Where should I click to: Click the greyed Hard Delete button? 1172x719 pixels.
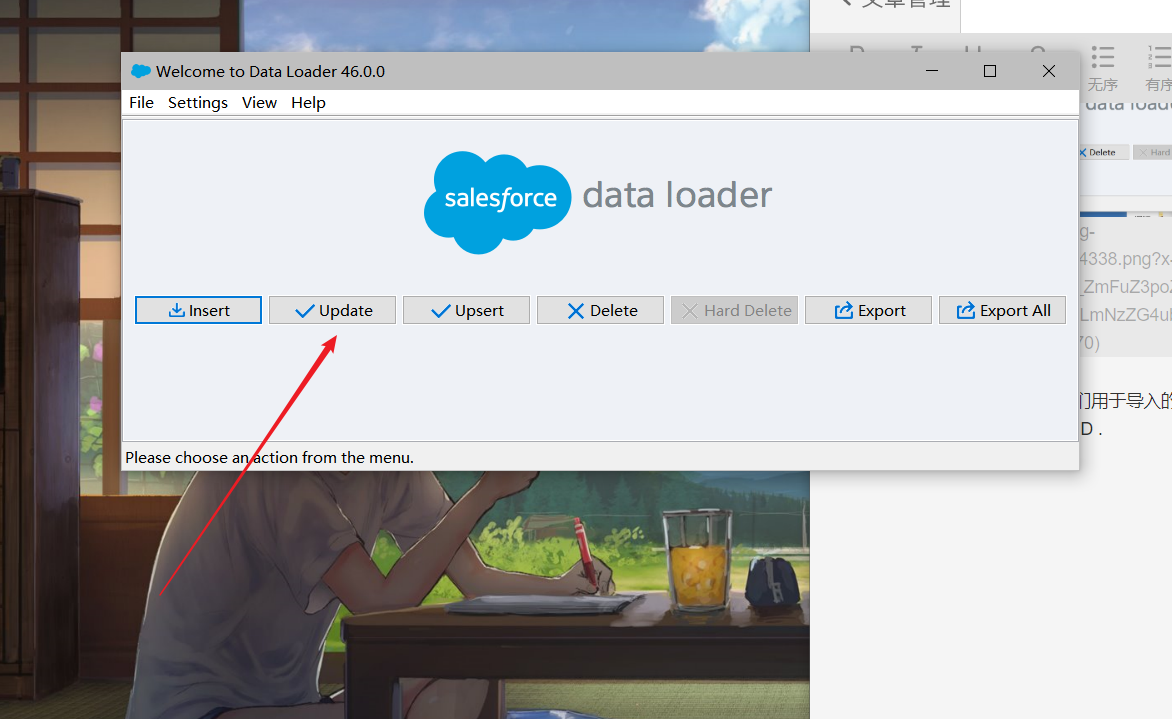[734, 310]
